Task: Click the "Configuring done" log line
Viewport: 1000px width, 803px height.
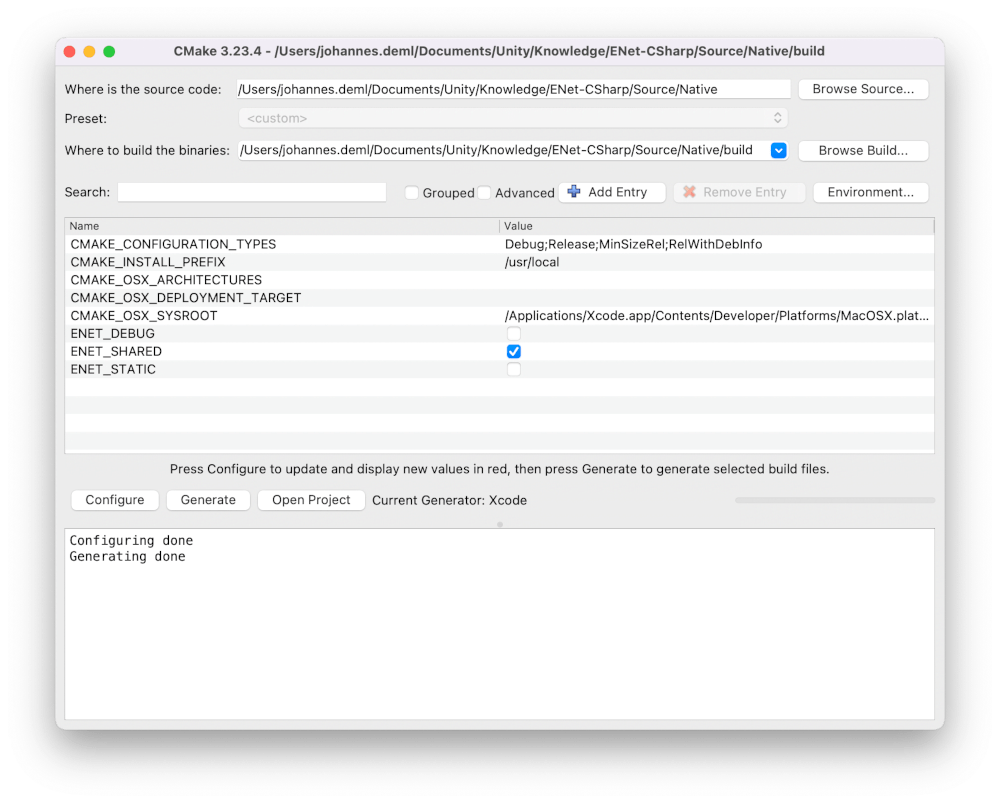Action: point(131,540)
